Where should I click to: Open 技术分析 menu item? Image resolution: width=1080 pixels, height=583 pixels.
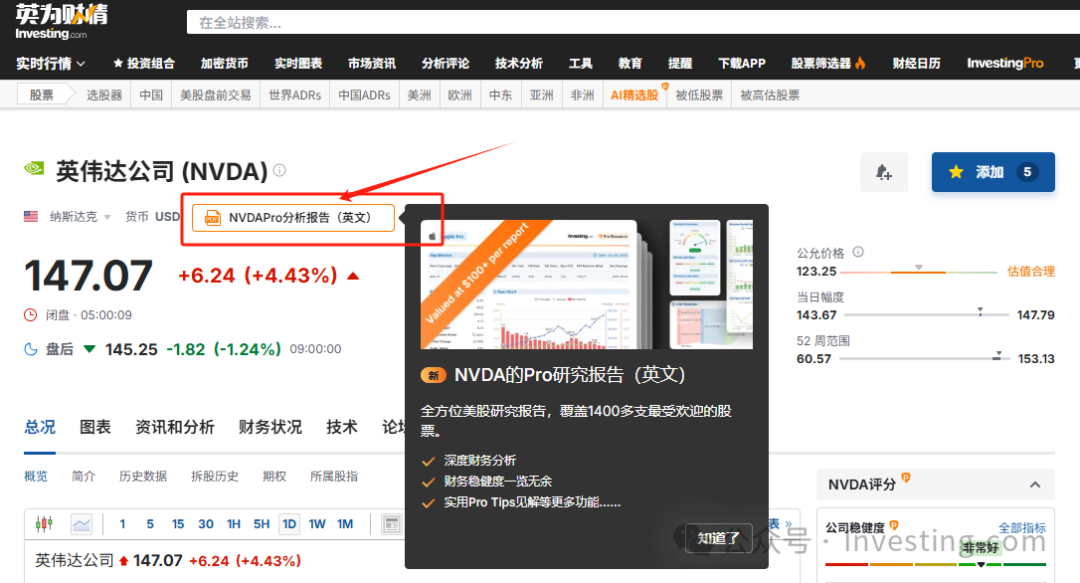(x=519, y=63)
